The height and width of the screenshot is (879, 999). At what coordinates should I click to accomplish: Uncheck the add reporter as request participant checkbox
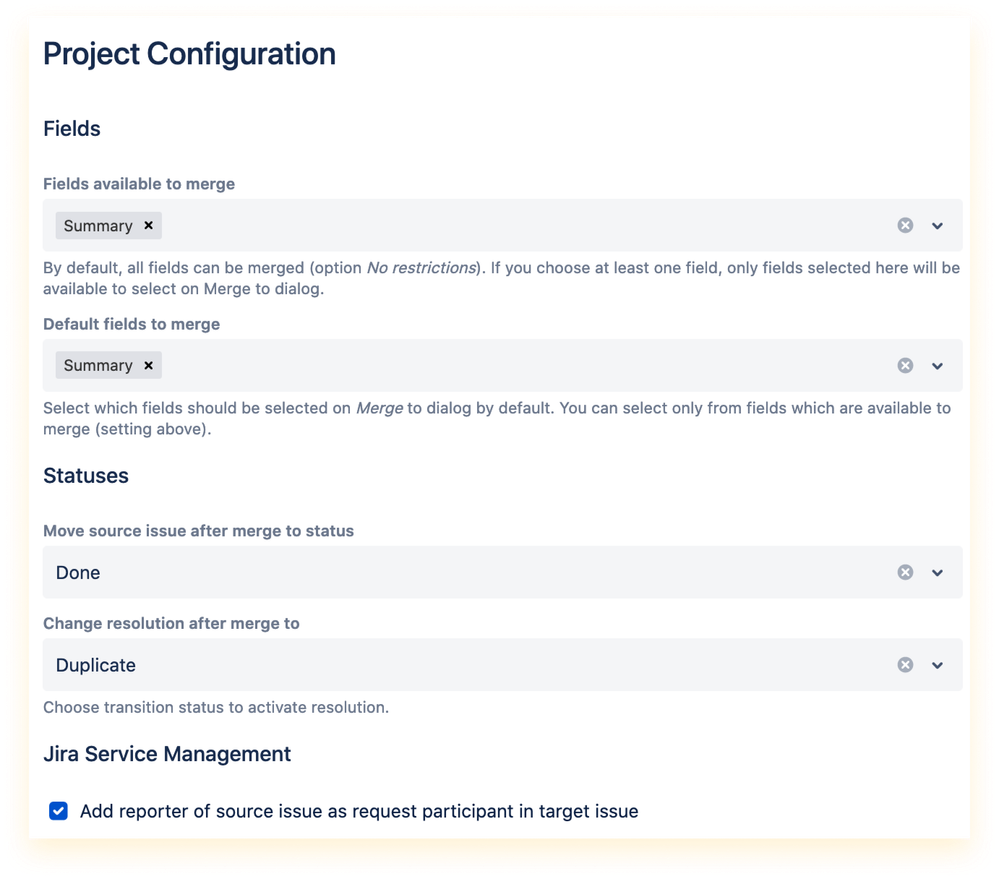click(x=58, y=811)
